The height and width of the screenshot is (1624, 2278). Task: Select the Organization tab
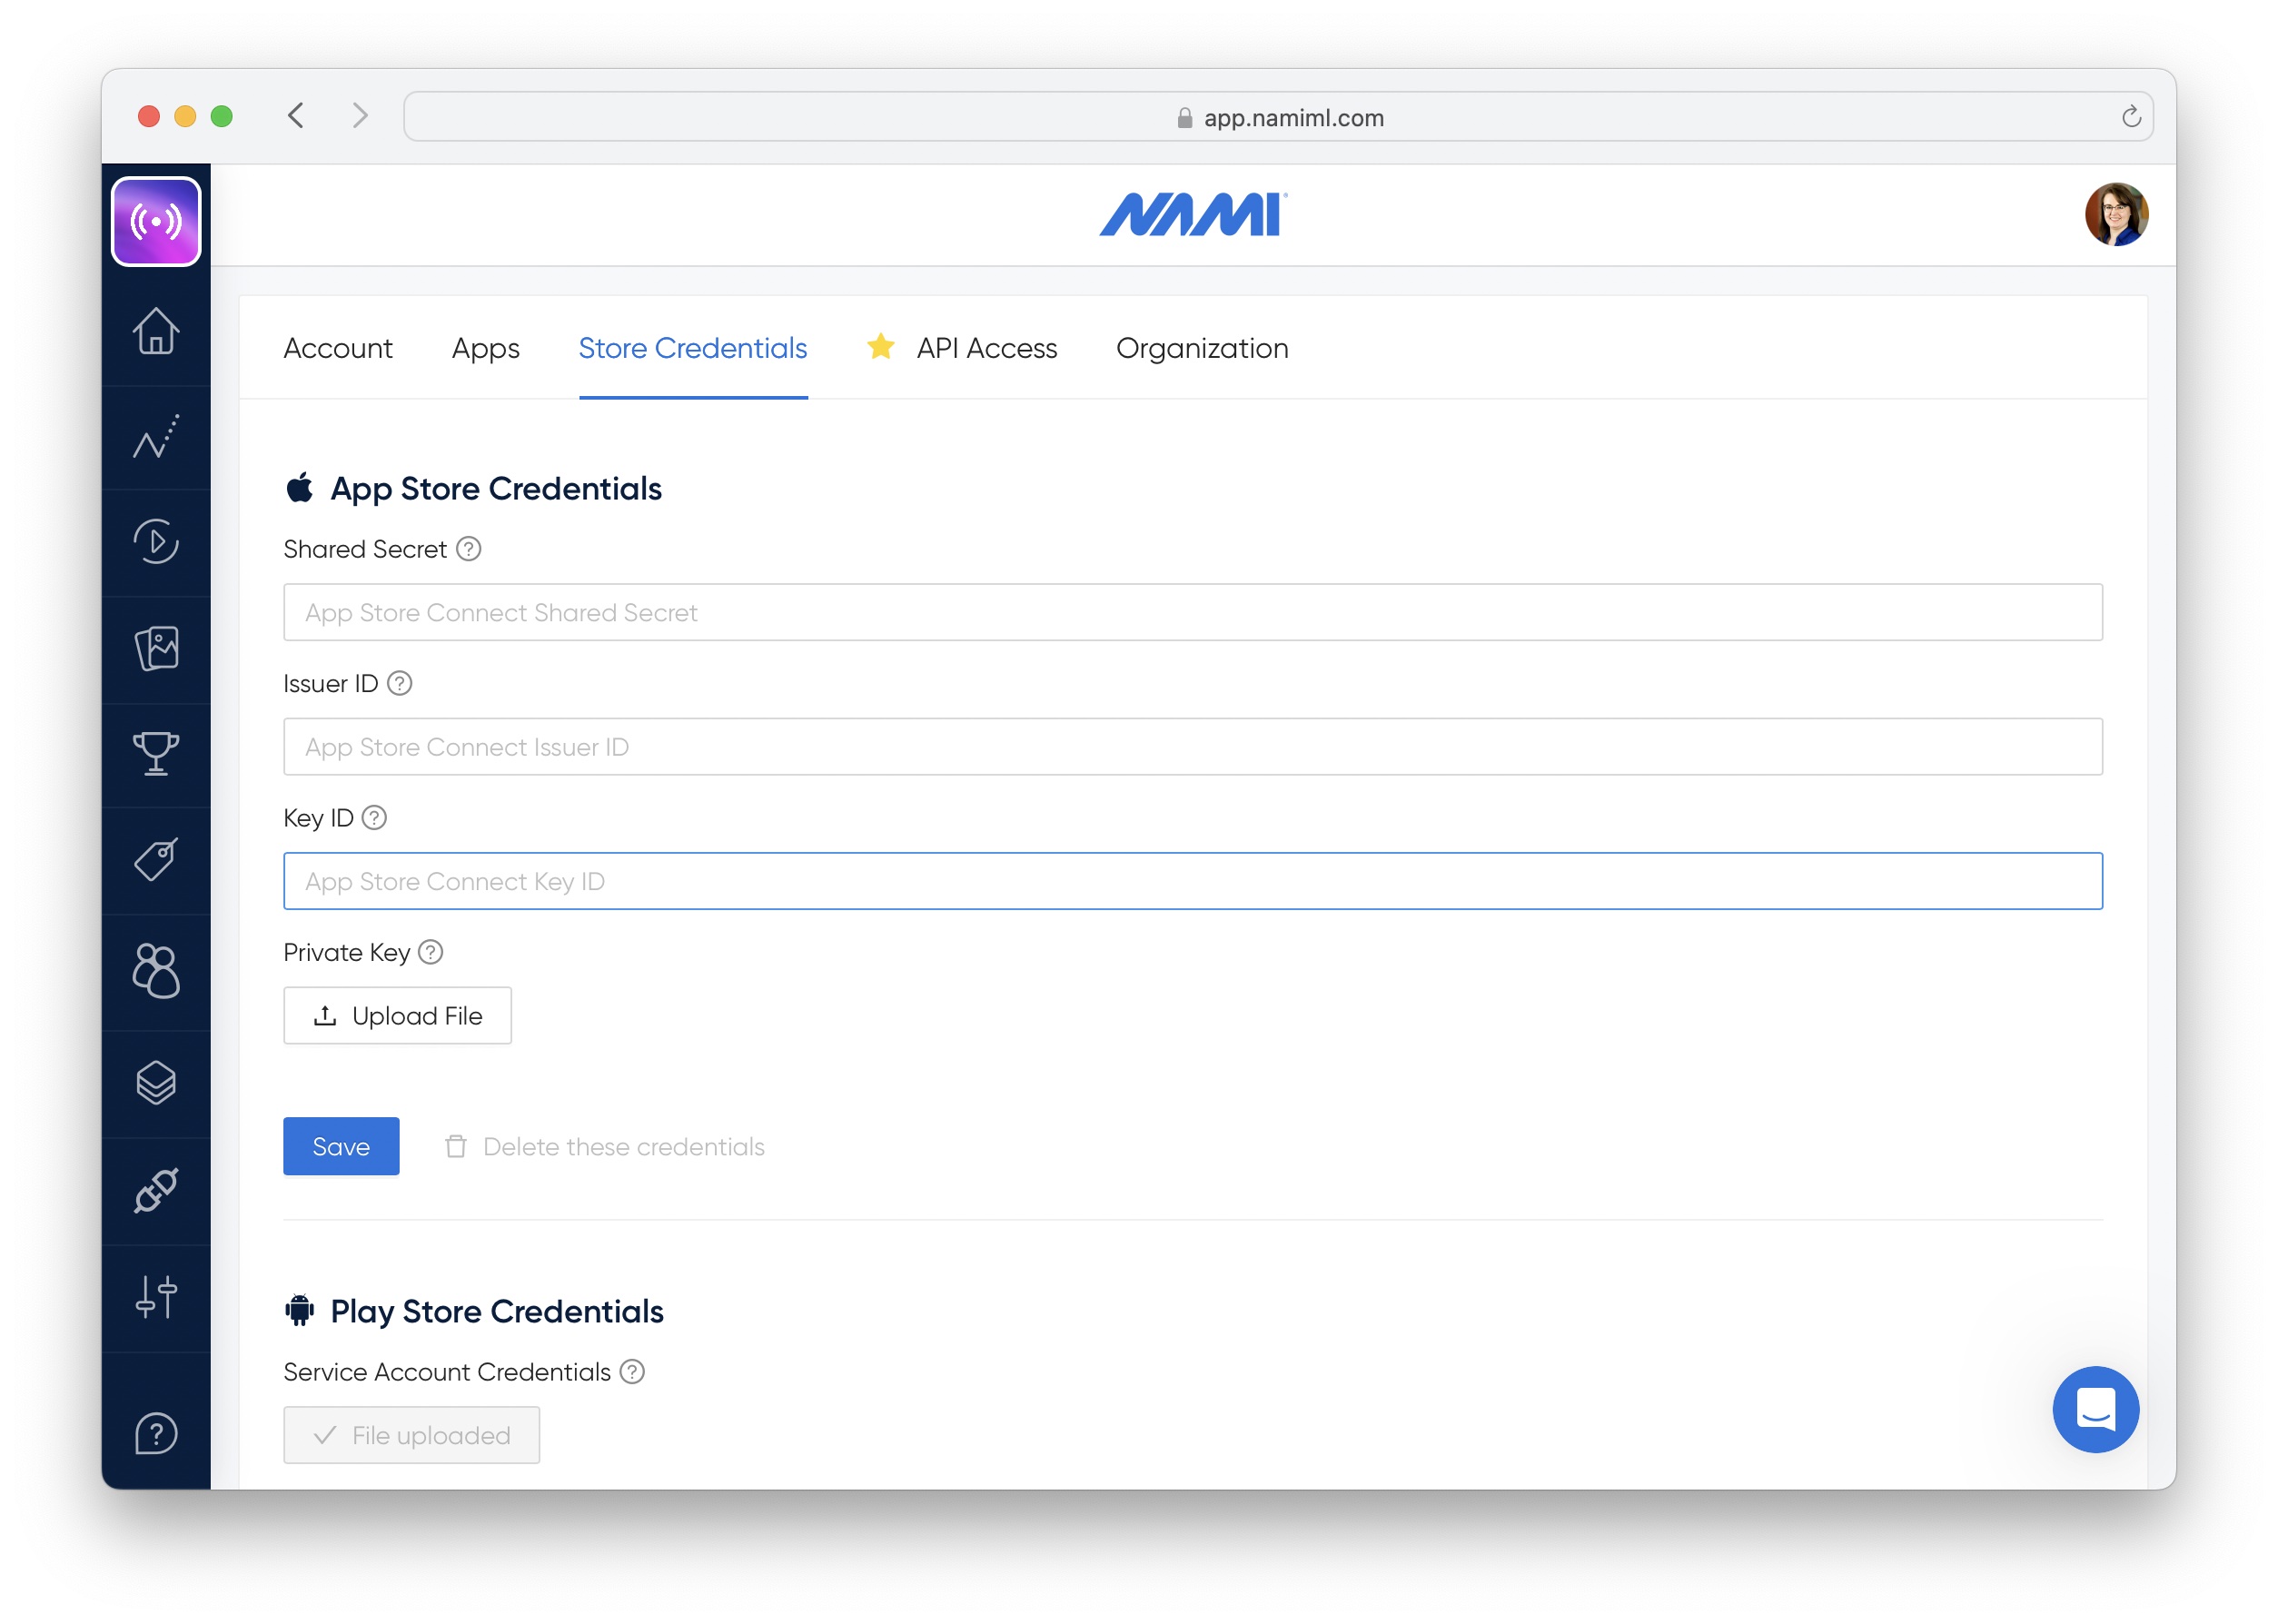point(1202,348)
